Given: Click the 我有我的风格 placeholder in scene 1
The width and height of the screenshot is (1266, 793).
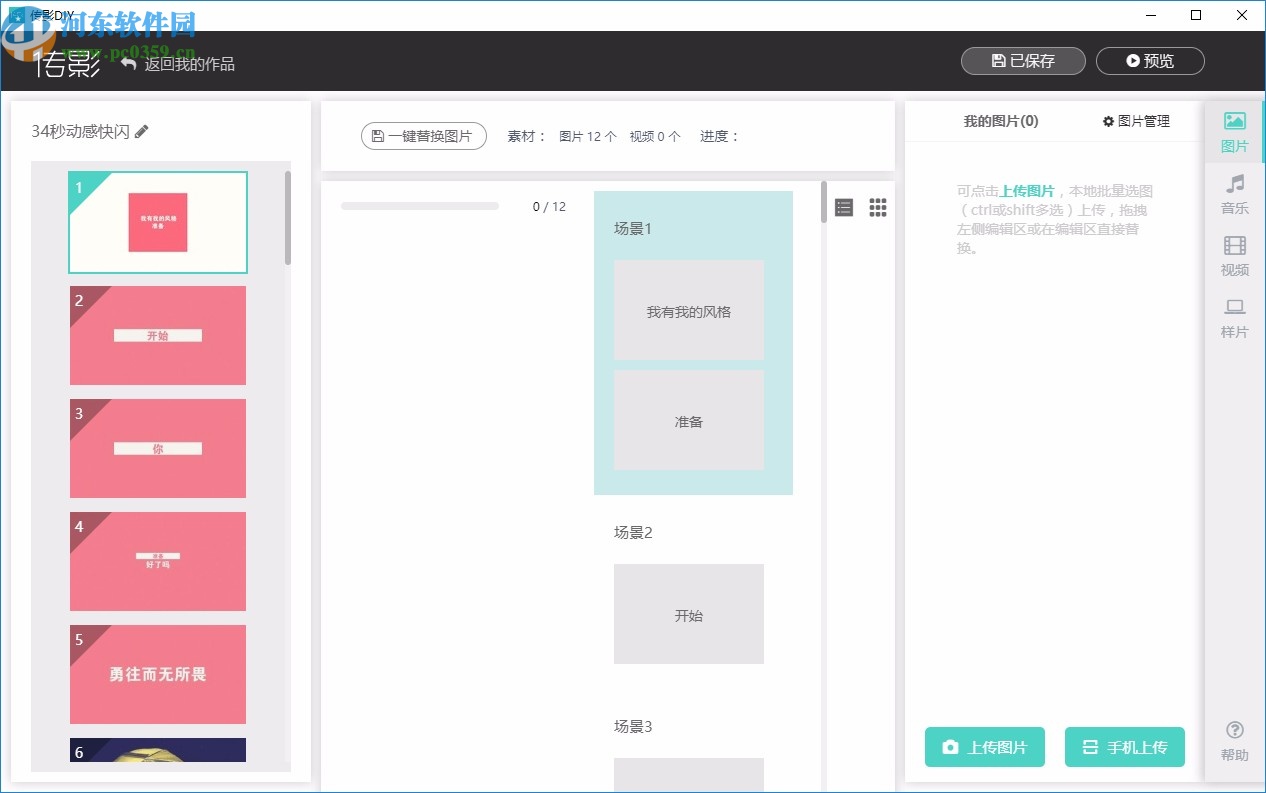Looking at the screenshot, I should [x=688, y=311].
